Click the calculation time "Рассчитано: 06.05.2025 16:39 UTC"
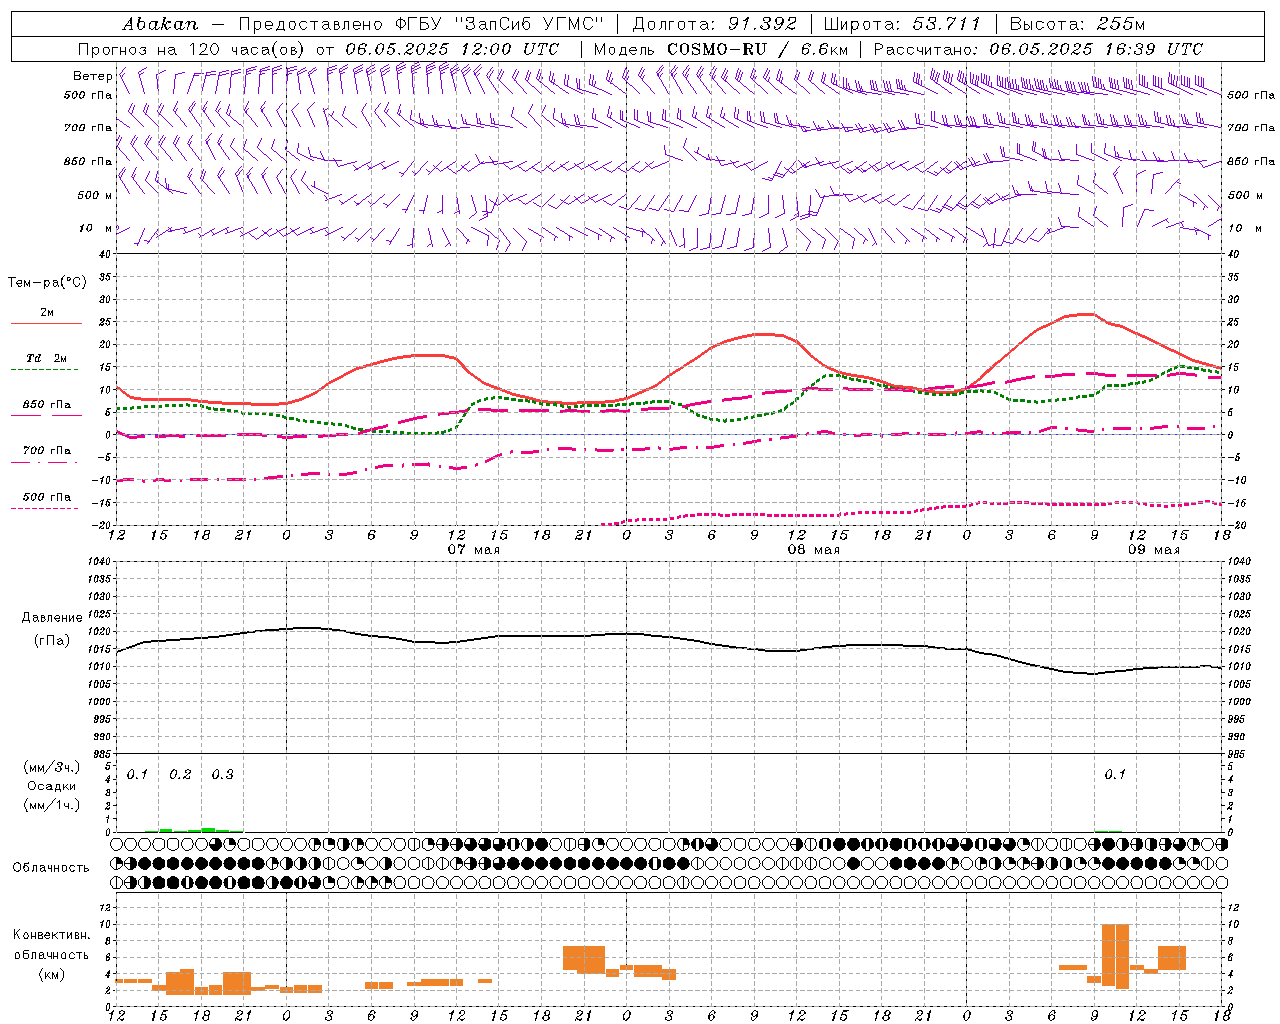Image resolution: width=1280 pixels, height=1024 pixels. (x=1038, y=49)
